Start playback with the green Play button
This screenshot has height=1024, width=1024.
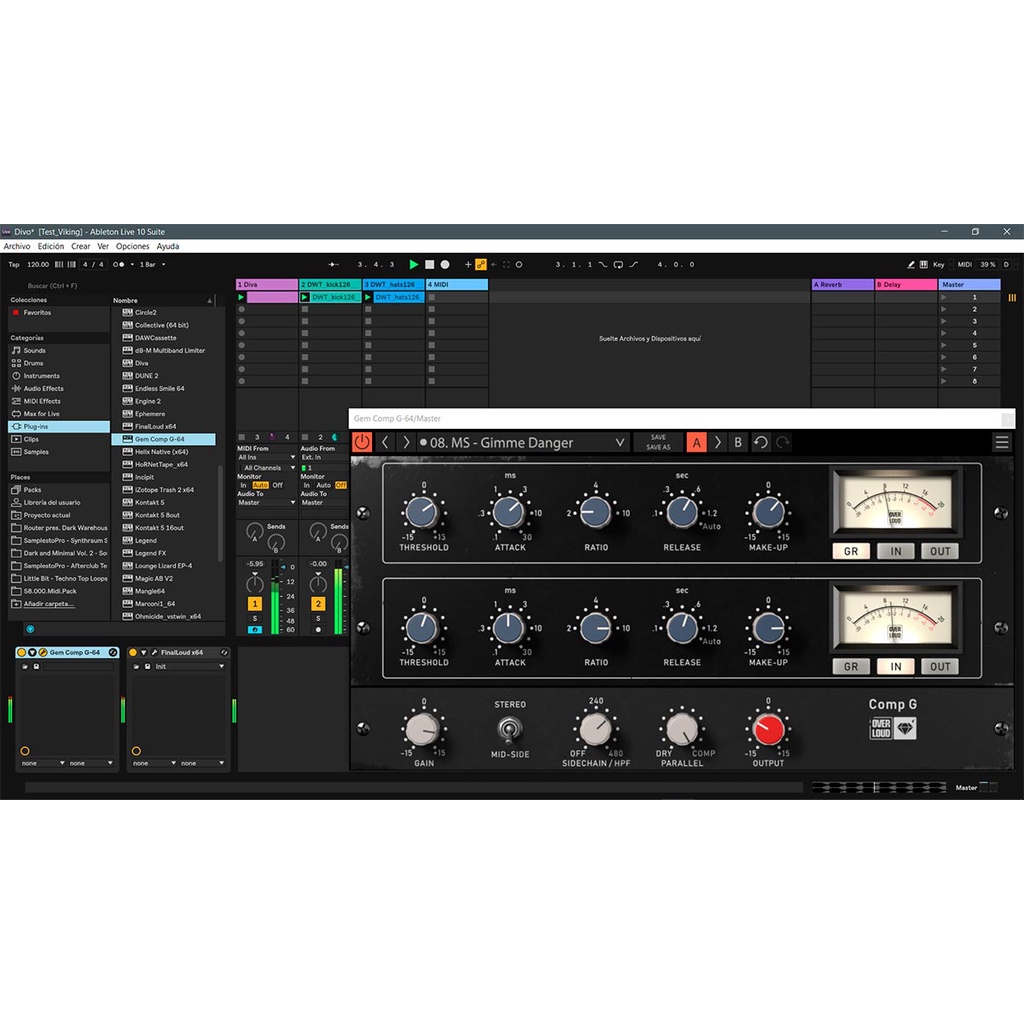click(x=413, y=264)
